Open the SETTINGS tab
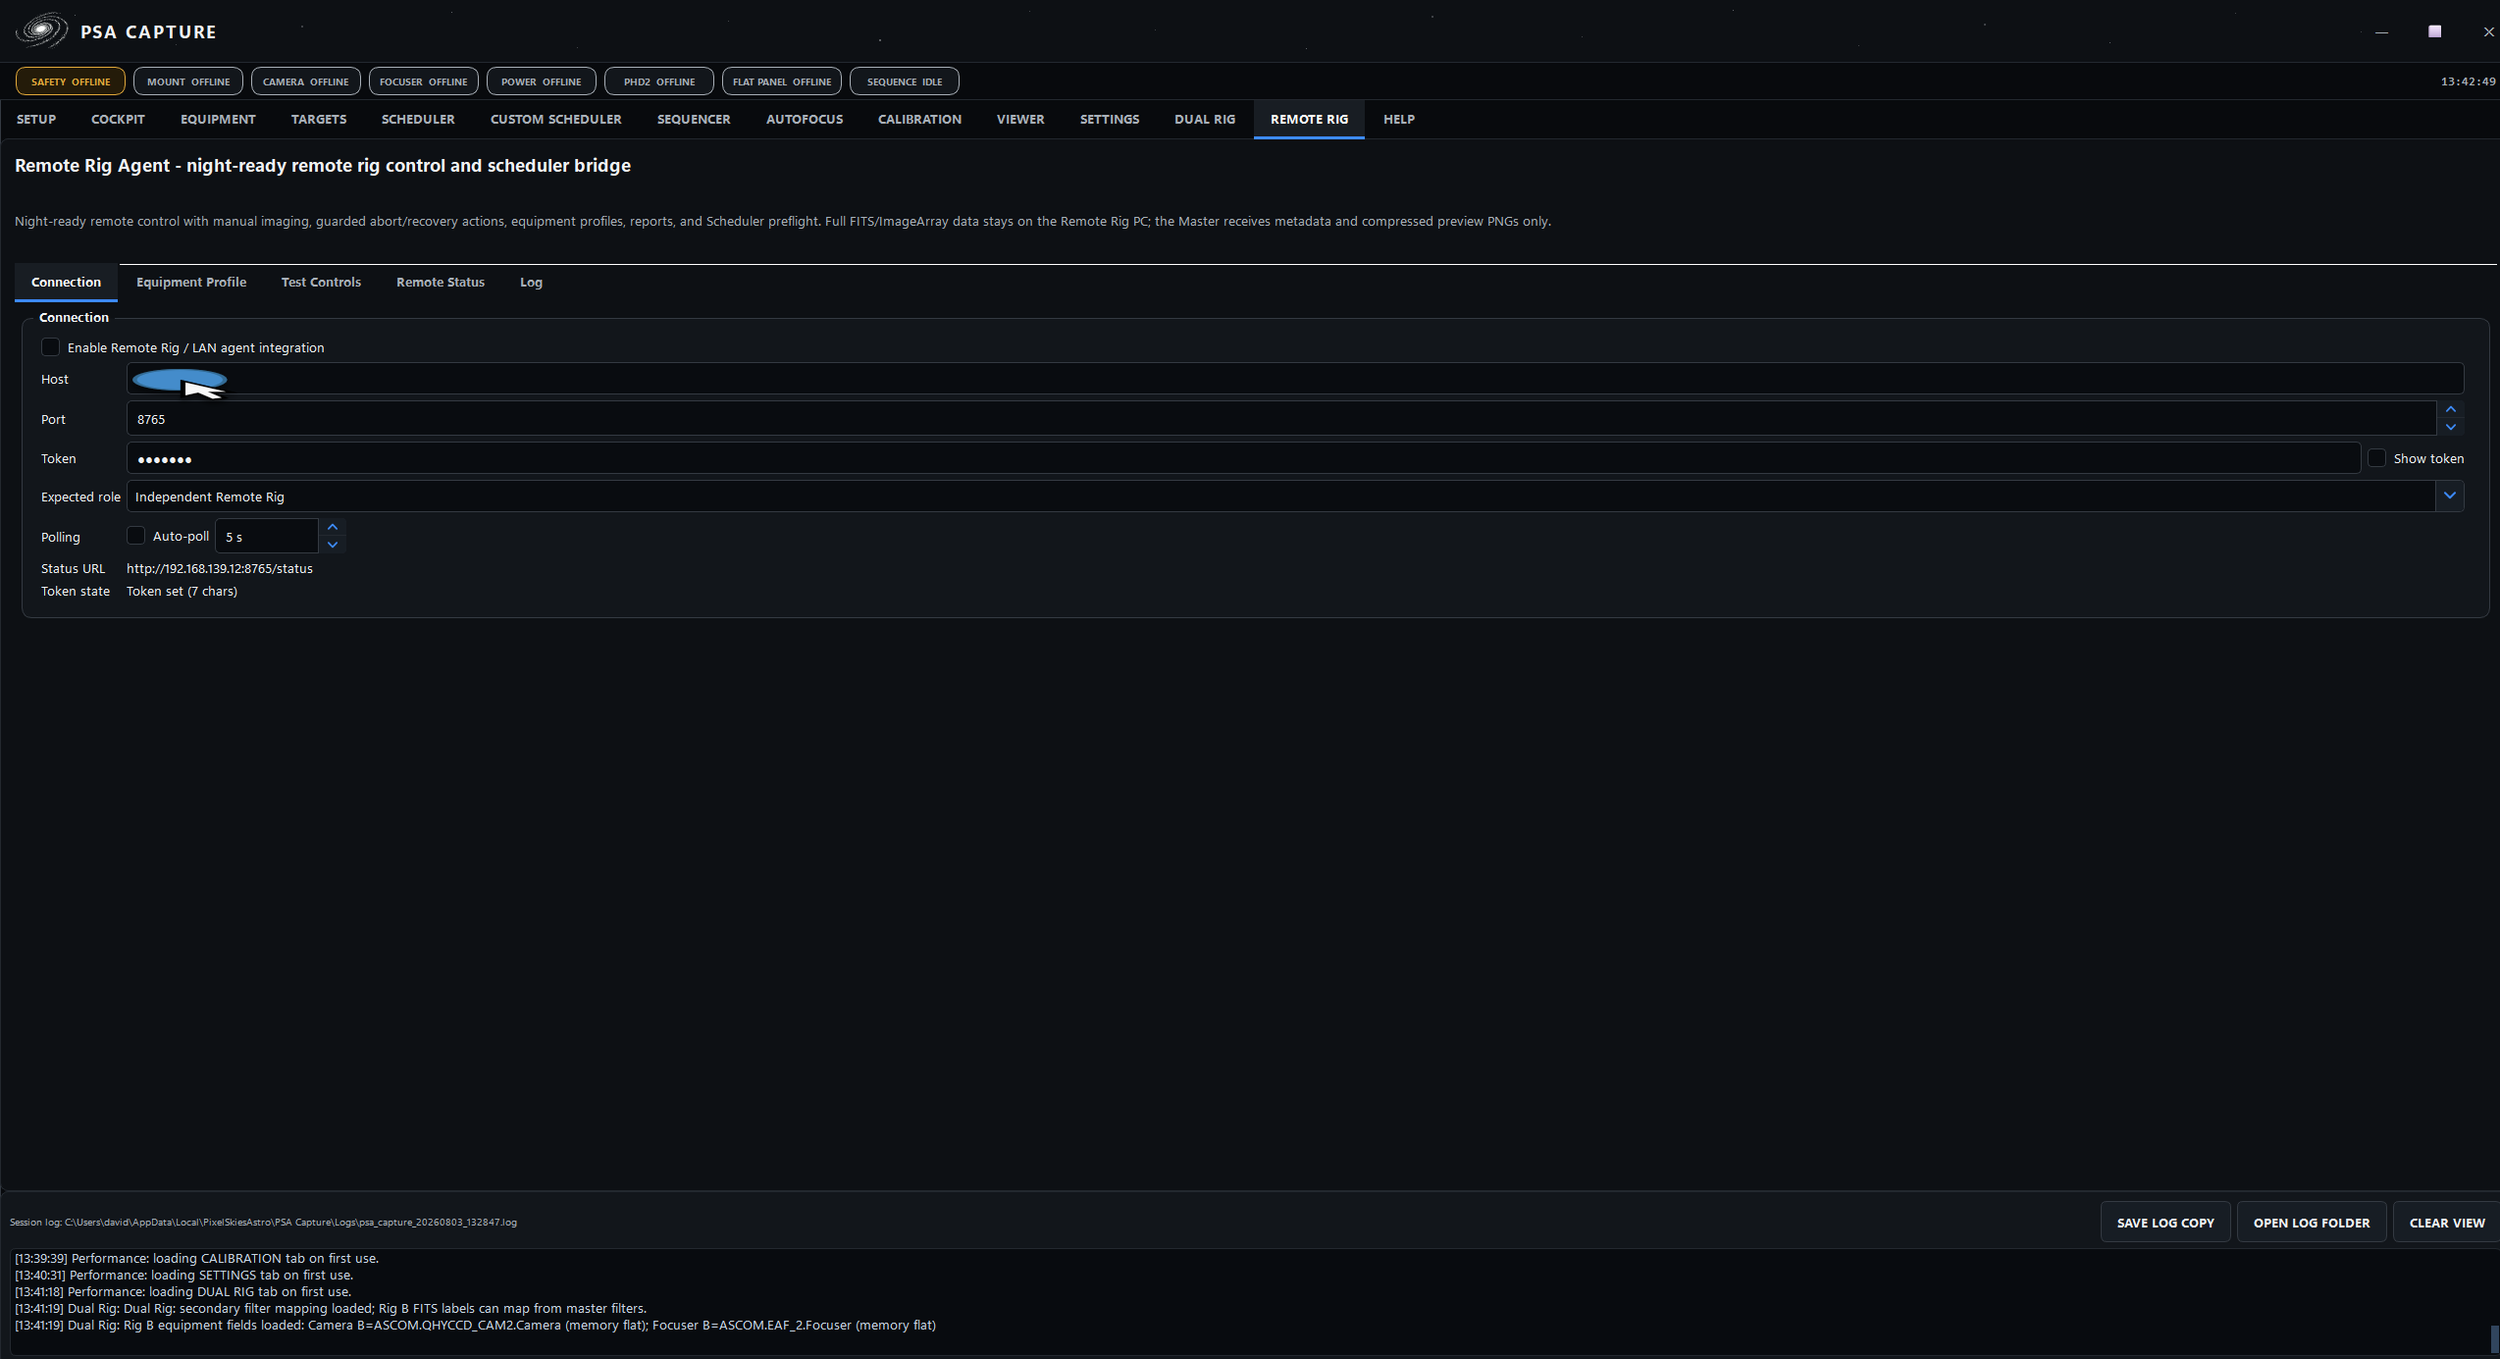Viewport: 2500px width, 1359px height. point(1109,119)
